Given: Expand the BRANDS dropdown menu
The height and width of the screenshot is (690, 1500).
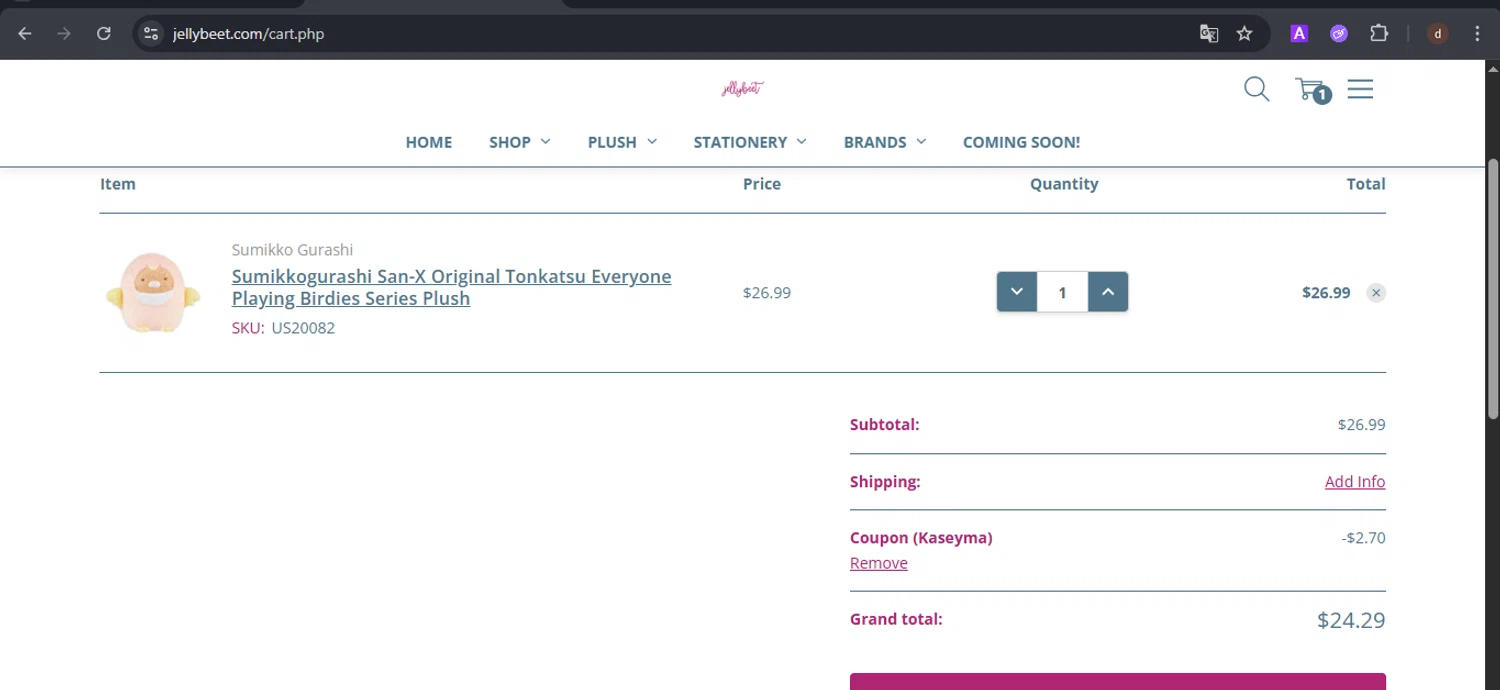Looking at the screenshot, I should (x=885, y=142).
